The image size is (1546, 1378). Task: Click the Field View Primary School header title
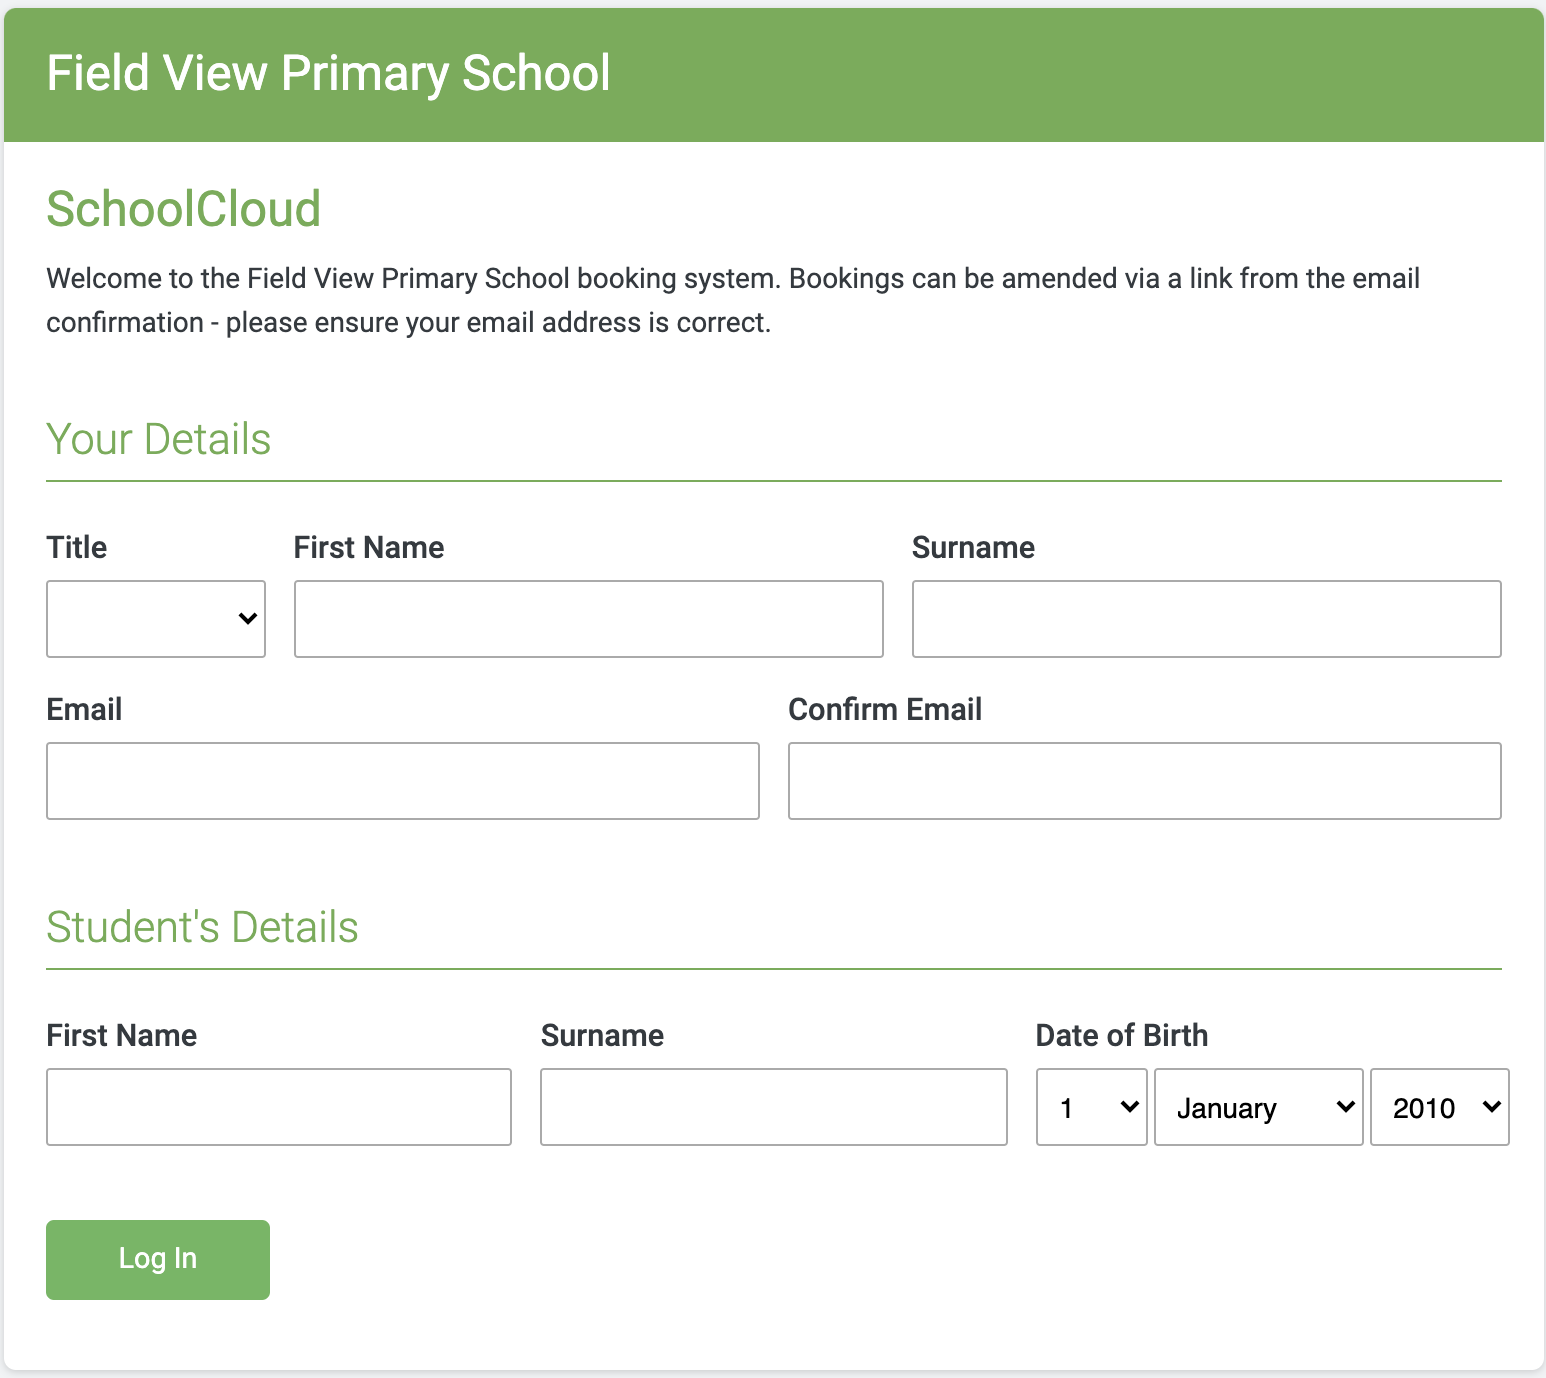329,74
